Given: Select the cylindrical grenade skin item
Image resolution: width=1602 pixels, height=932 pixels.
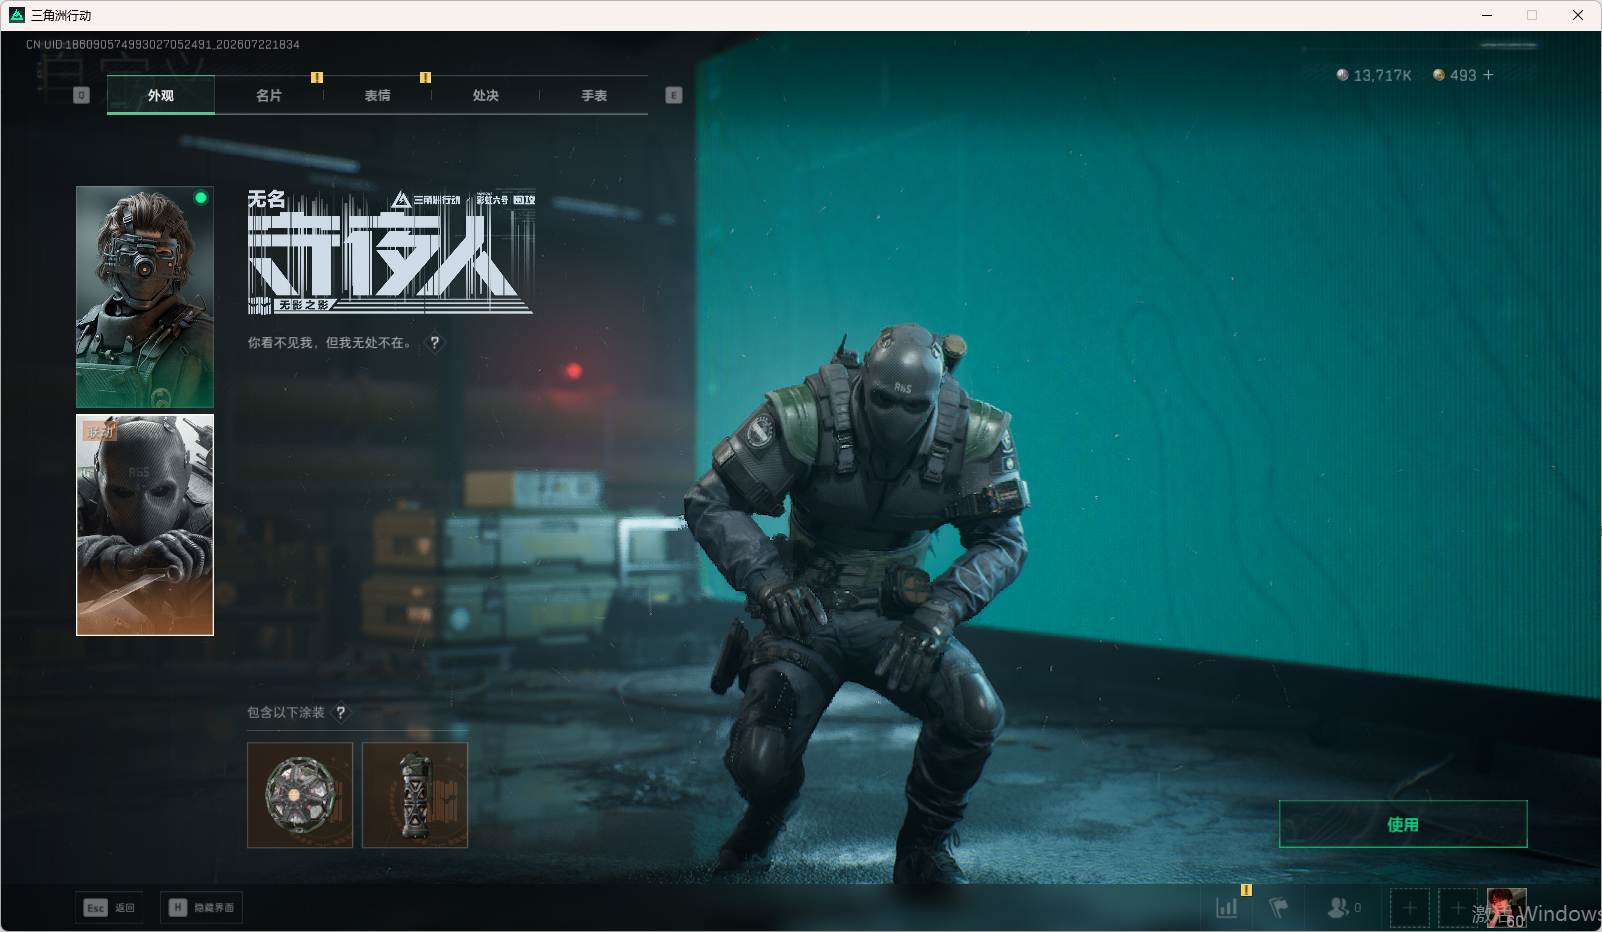Looking at the screenshot, I should [415, 795].
